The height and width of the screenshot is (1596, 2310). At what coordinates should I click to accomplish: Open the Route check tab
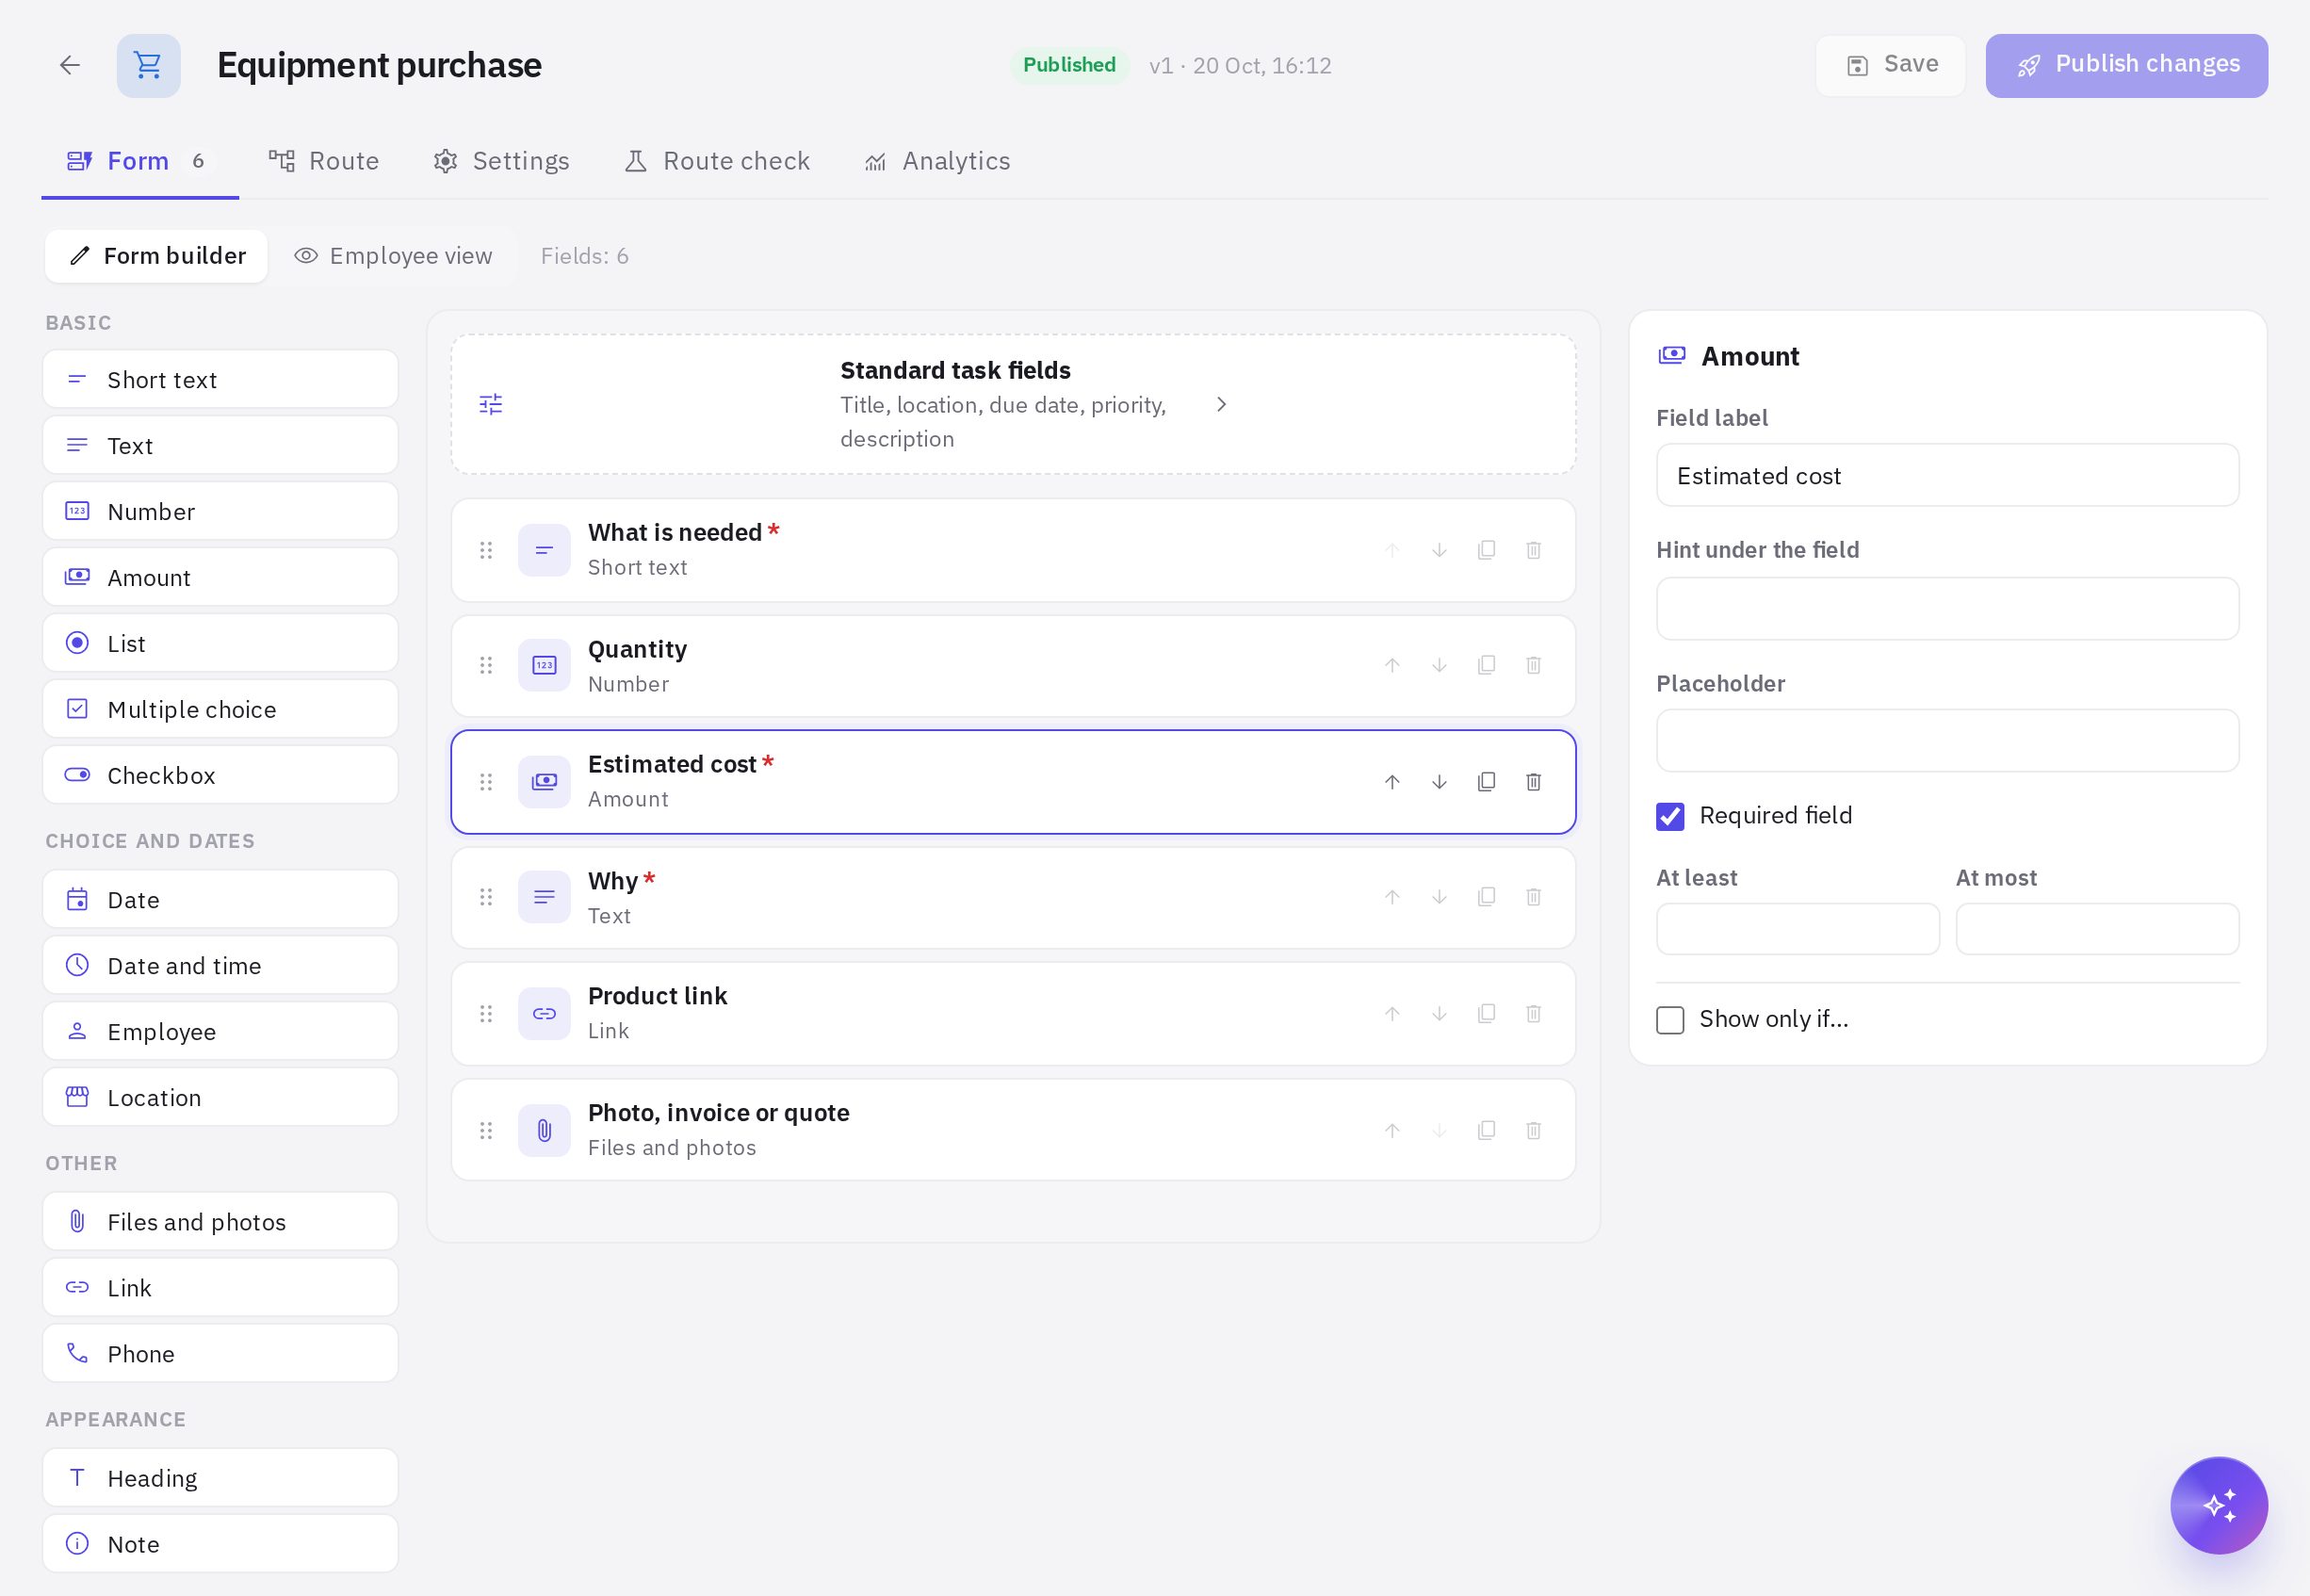point(717,161)
